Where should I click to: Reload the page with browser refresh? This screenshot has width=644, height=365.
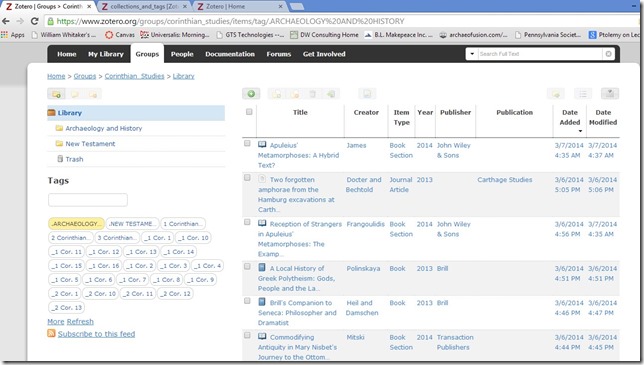(x=34, y=21)
